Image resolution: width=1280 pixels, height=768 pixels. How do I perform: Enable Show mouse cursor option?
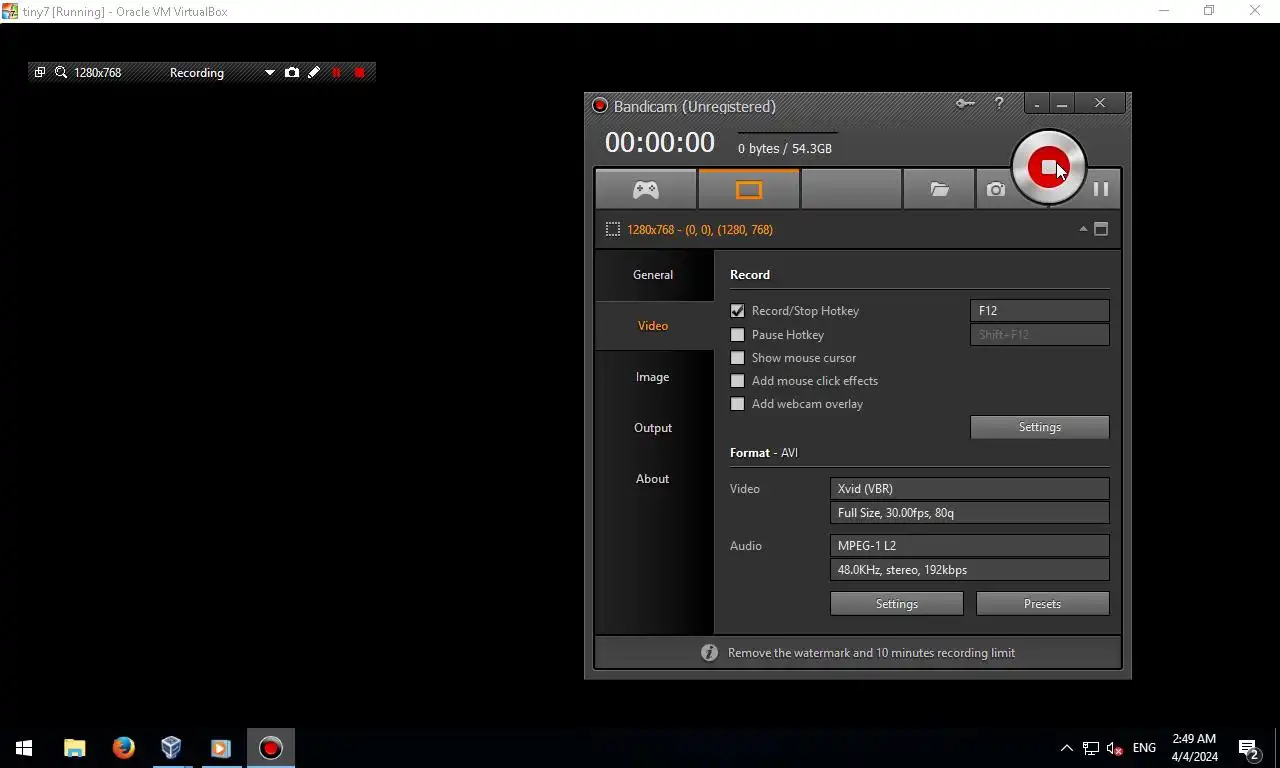738,358
